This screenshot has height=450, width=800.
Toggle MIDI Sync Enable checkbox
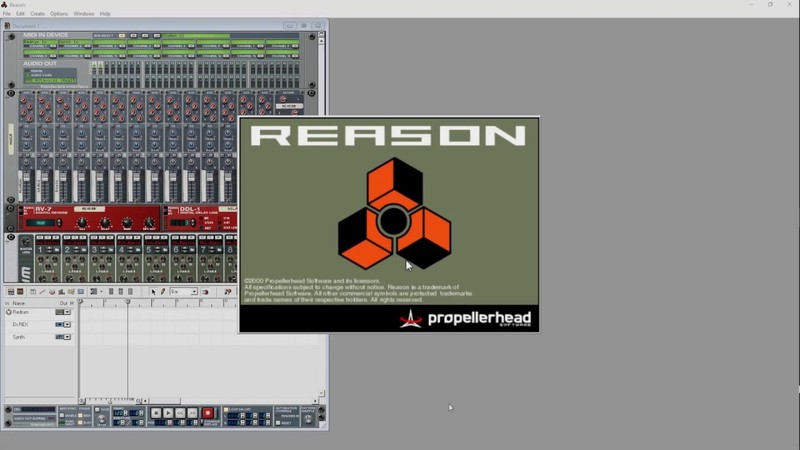pos(62,415)
